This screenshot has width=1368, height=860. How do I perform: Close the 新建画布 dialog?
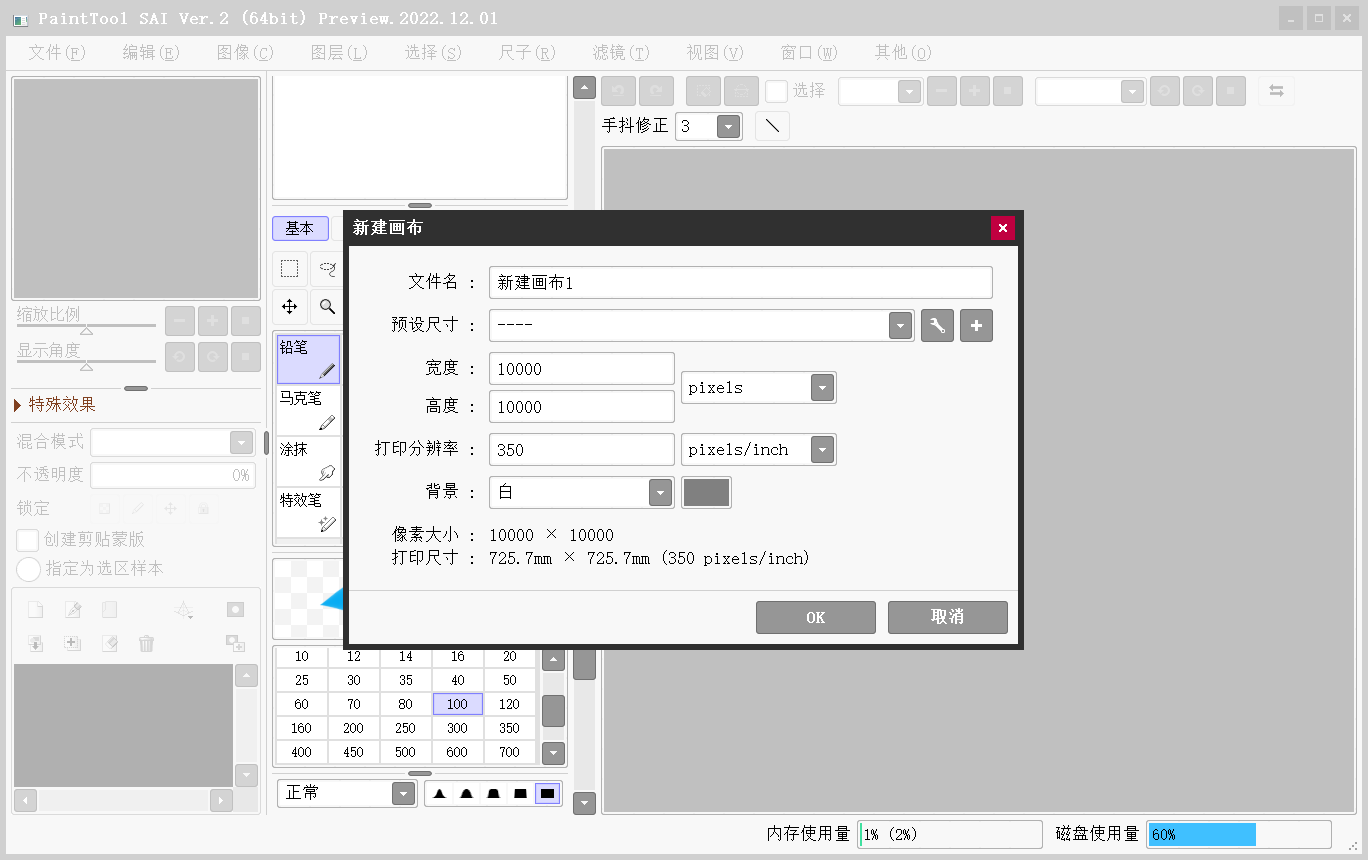(x=1003, y=228)
